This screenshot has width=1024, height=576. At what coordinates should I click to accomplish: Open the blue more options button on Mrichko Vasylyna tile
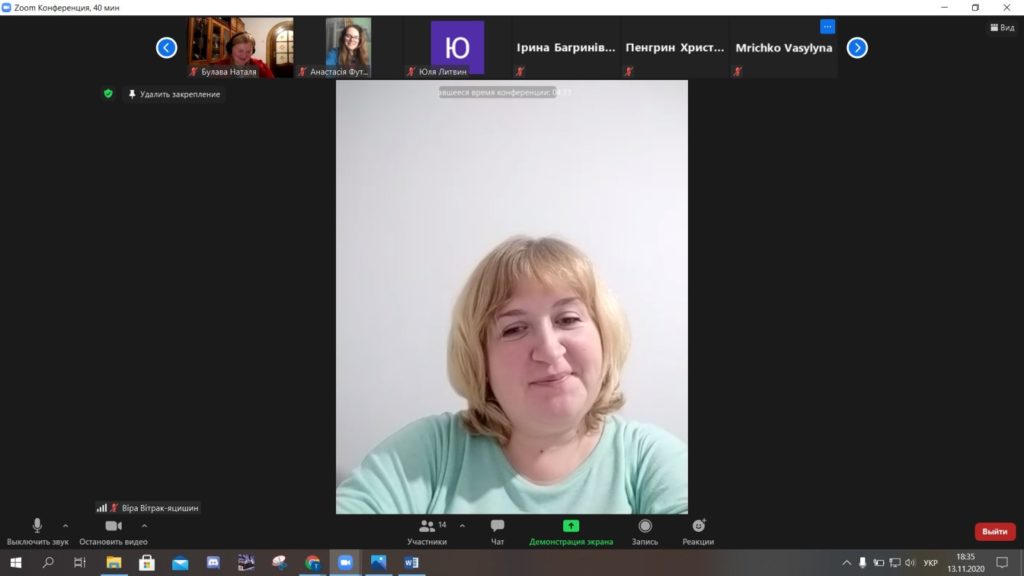click(827, 27)
